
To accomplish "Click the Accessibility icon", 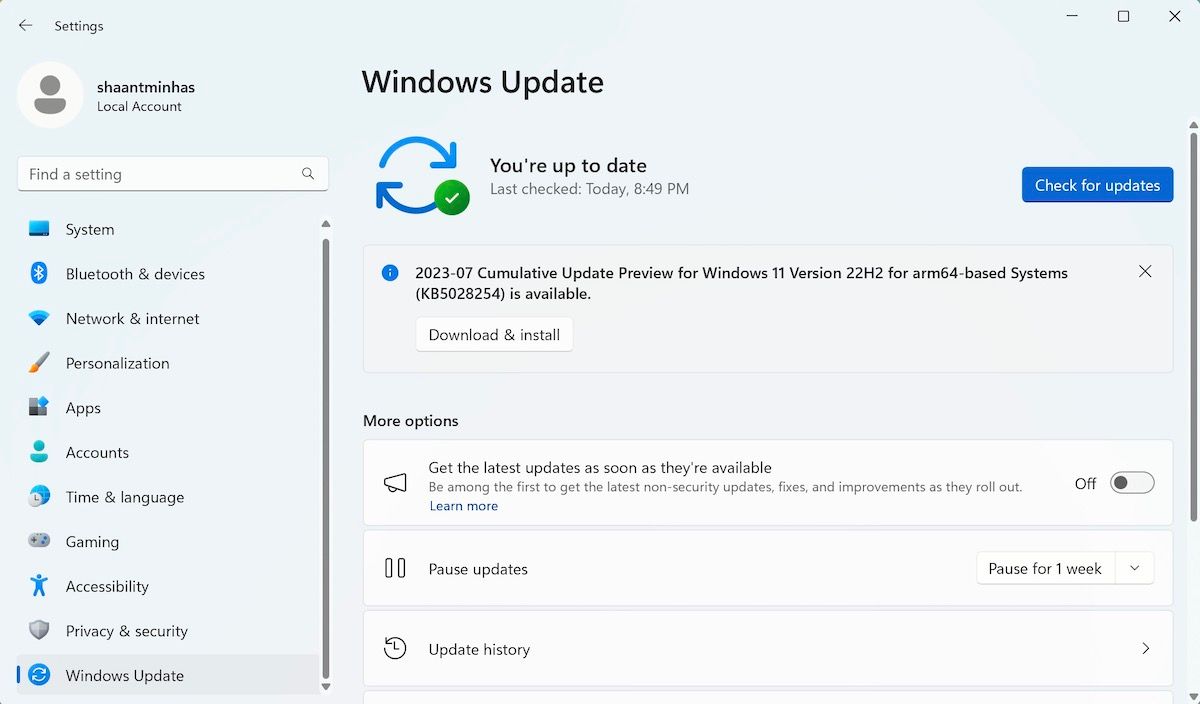I will 38,586.
